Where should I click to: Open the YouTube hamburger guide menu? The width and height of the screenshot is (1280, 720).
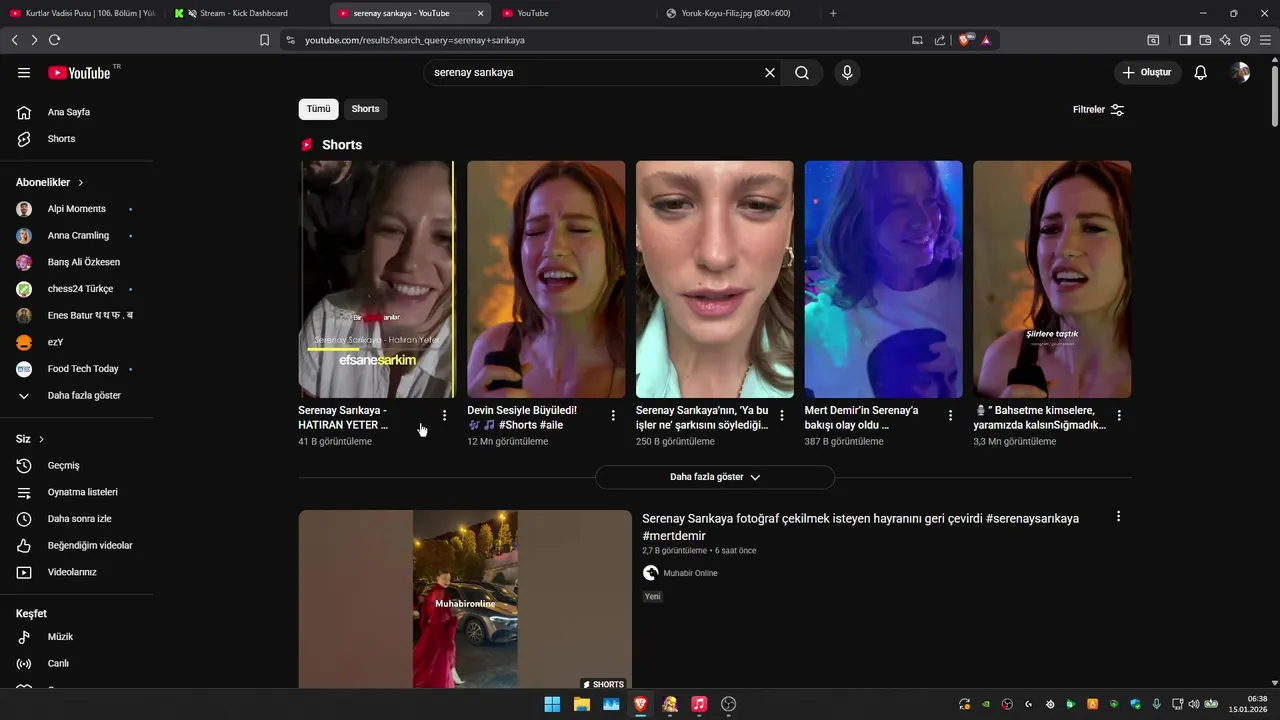point(24,73)
